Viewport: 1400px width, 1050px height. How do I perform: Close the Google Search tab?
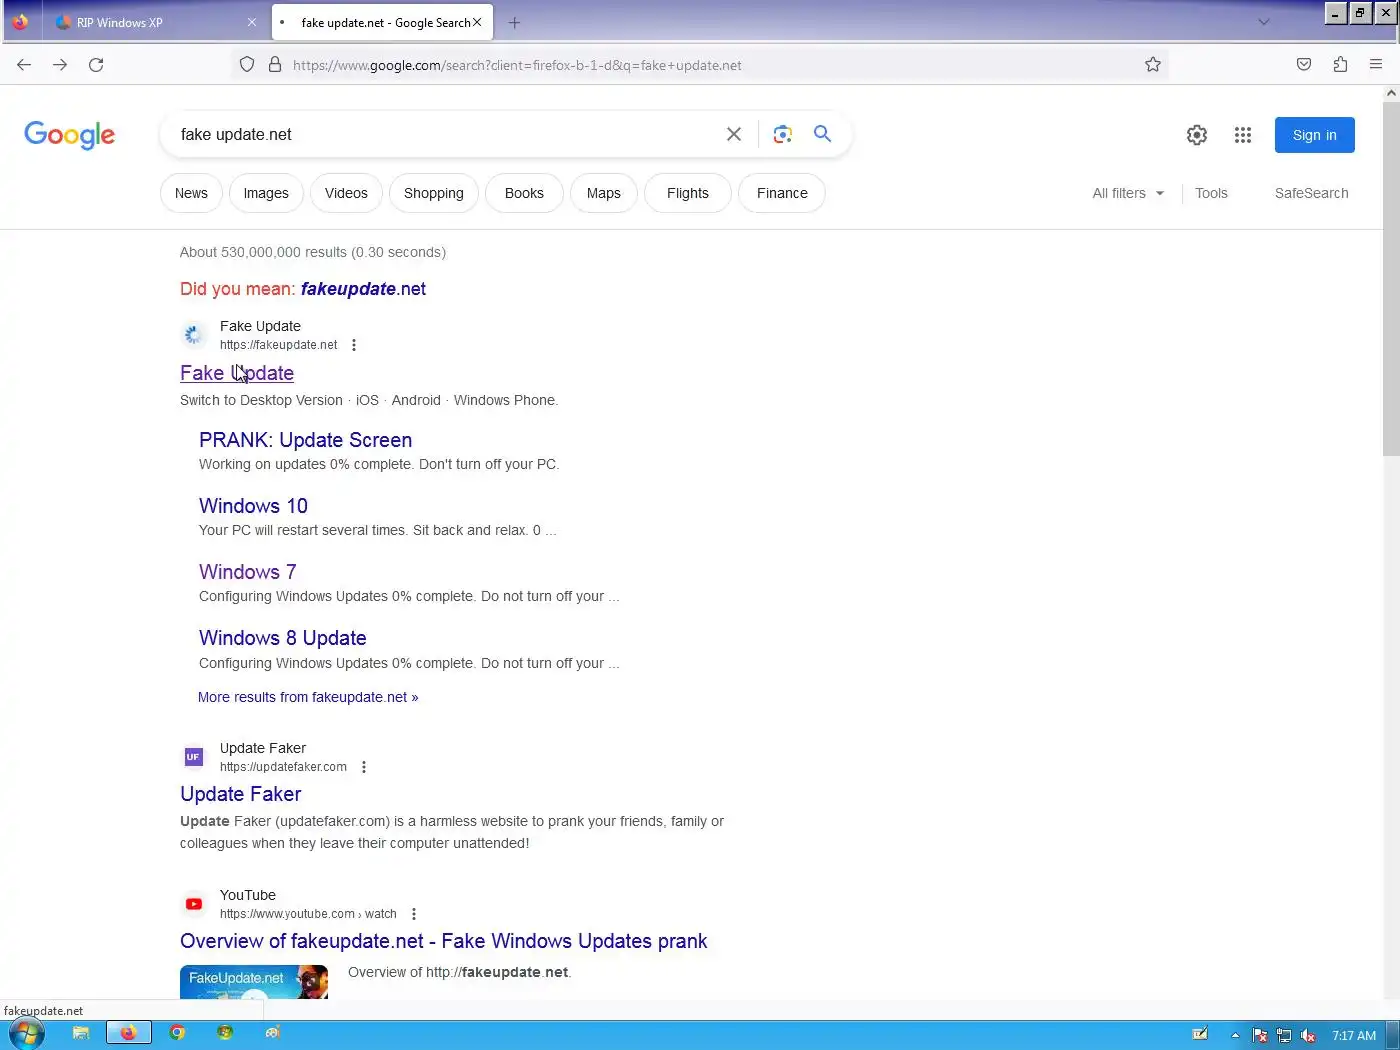pos(477,22)
